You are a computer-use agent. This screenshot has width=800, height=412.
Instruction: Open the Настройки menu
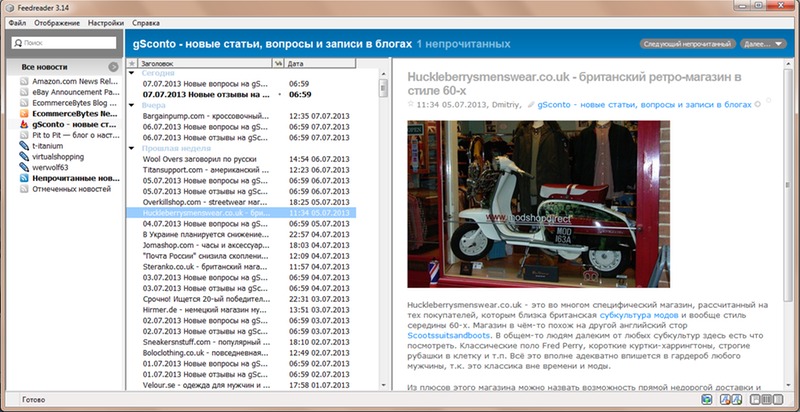click(106, 23)
